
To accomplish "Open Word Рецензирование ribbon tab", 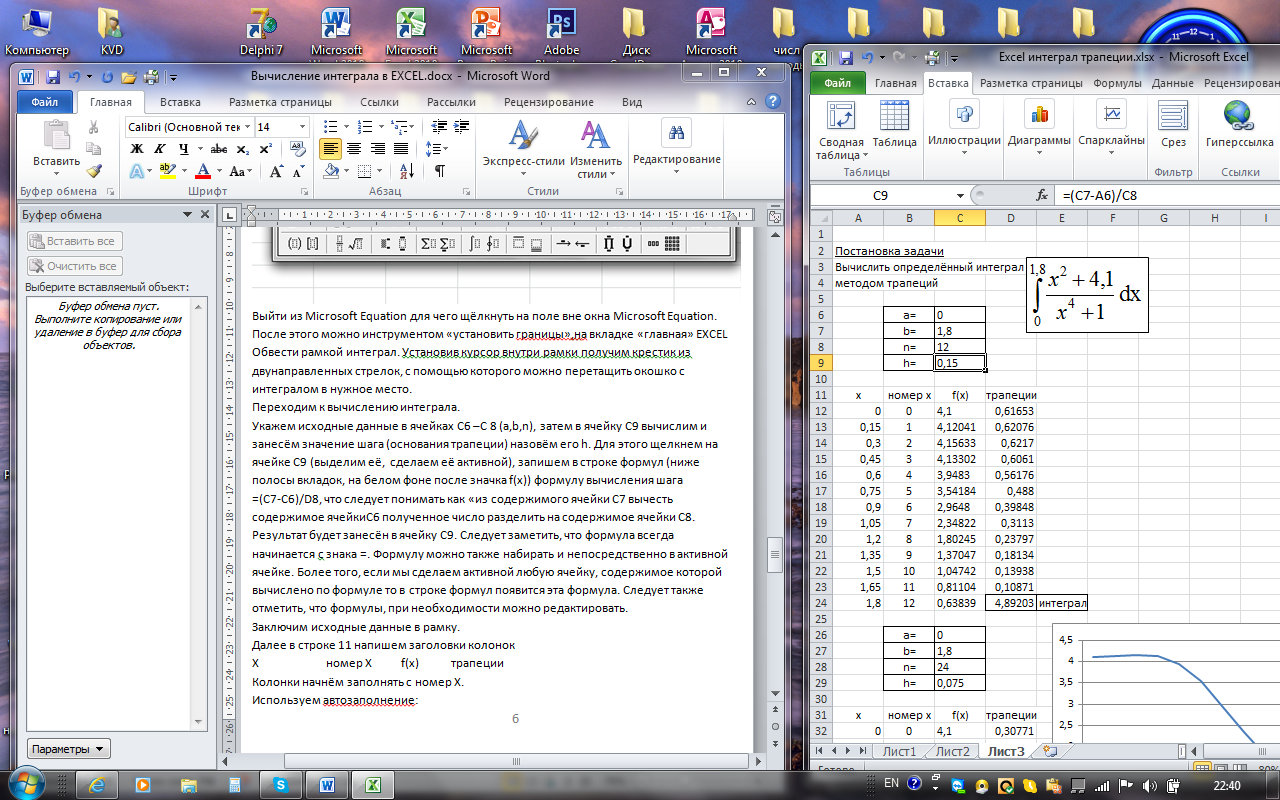I will point(549,102).
